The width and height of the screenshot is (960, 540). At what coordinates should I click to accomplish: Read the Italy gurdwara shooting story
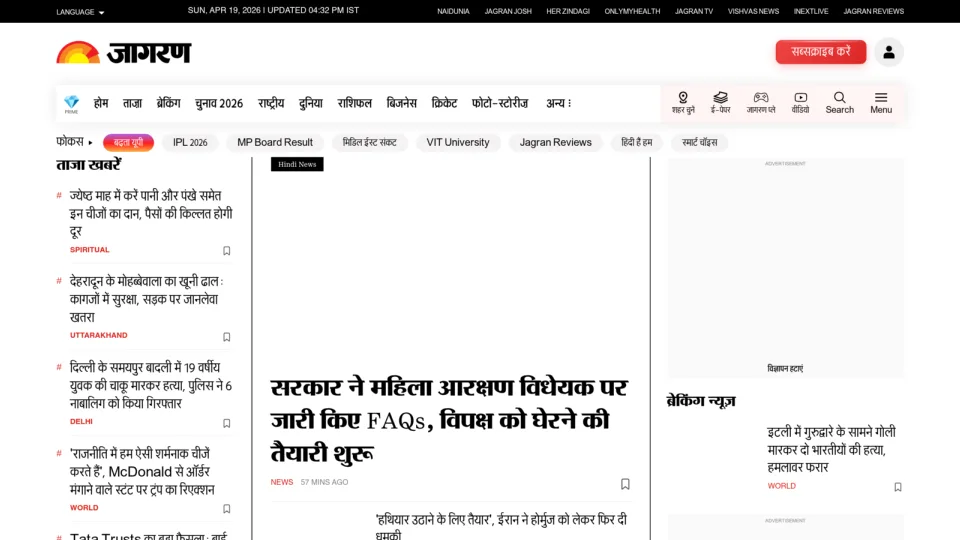point(831,449)
